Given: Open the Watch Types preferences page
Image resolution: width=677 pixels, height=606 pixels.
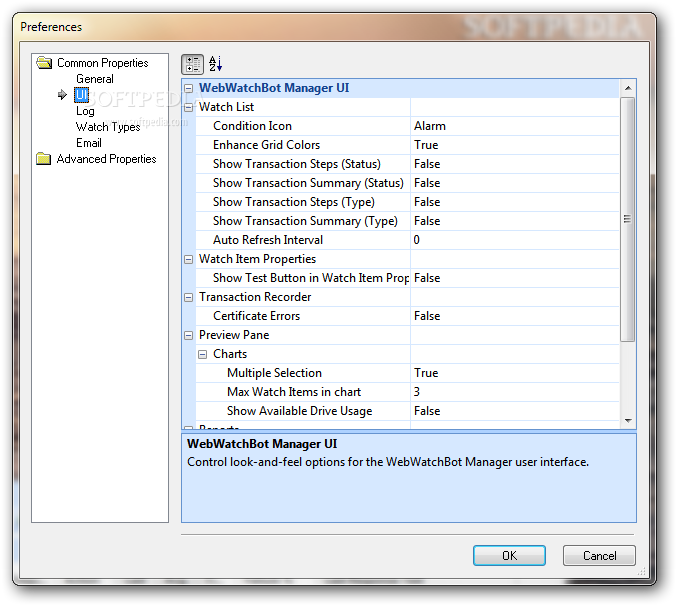Looking at the screenshot, I should point(108,127).
